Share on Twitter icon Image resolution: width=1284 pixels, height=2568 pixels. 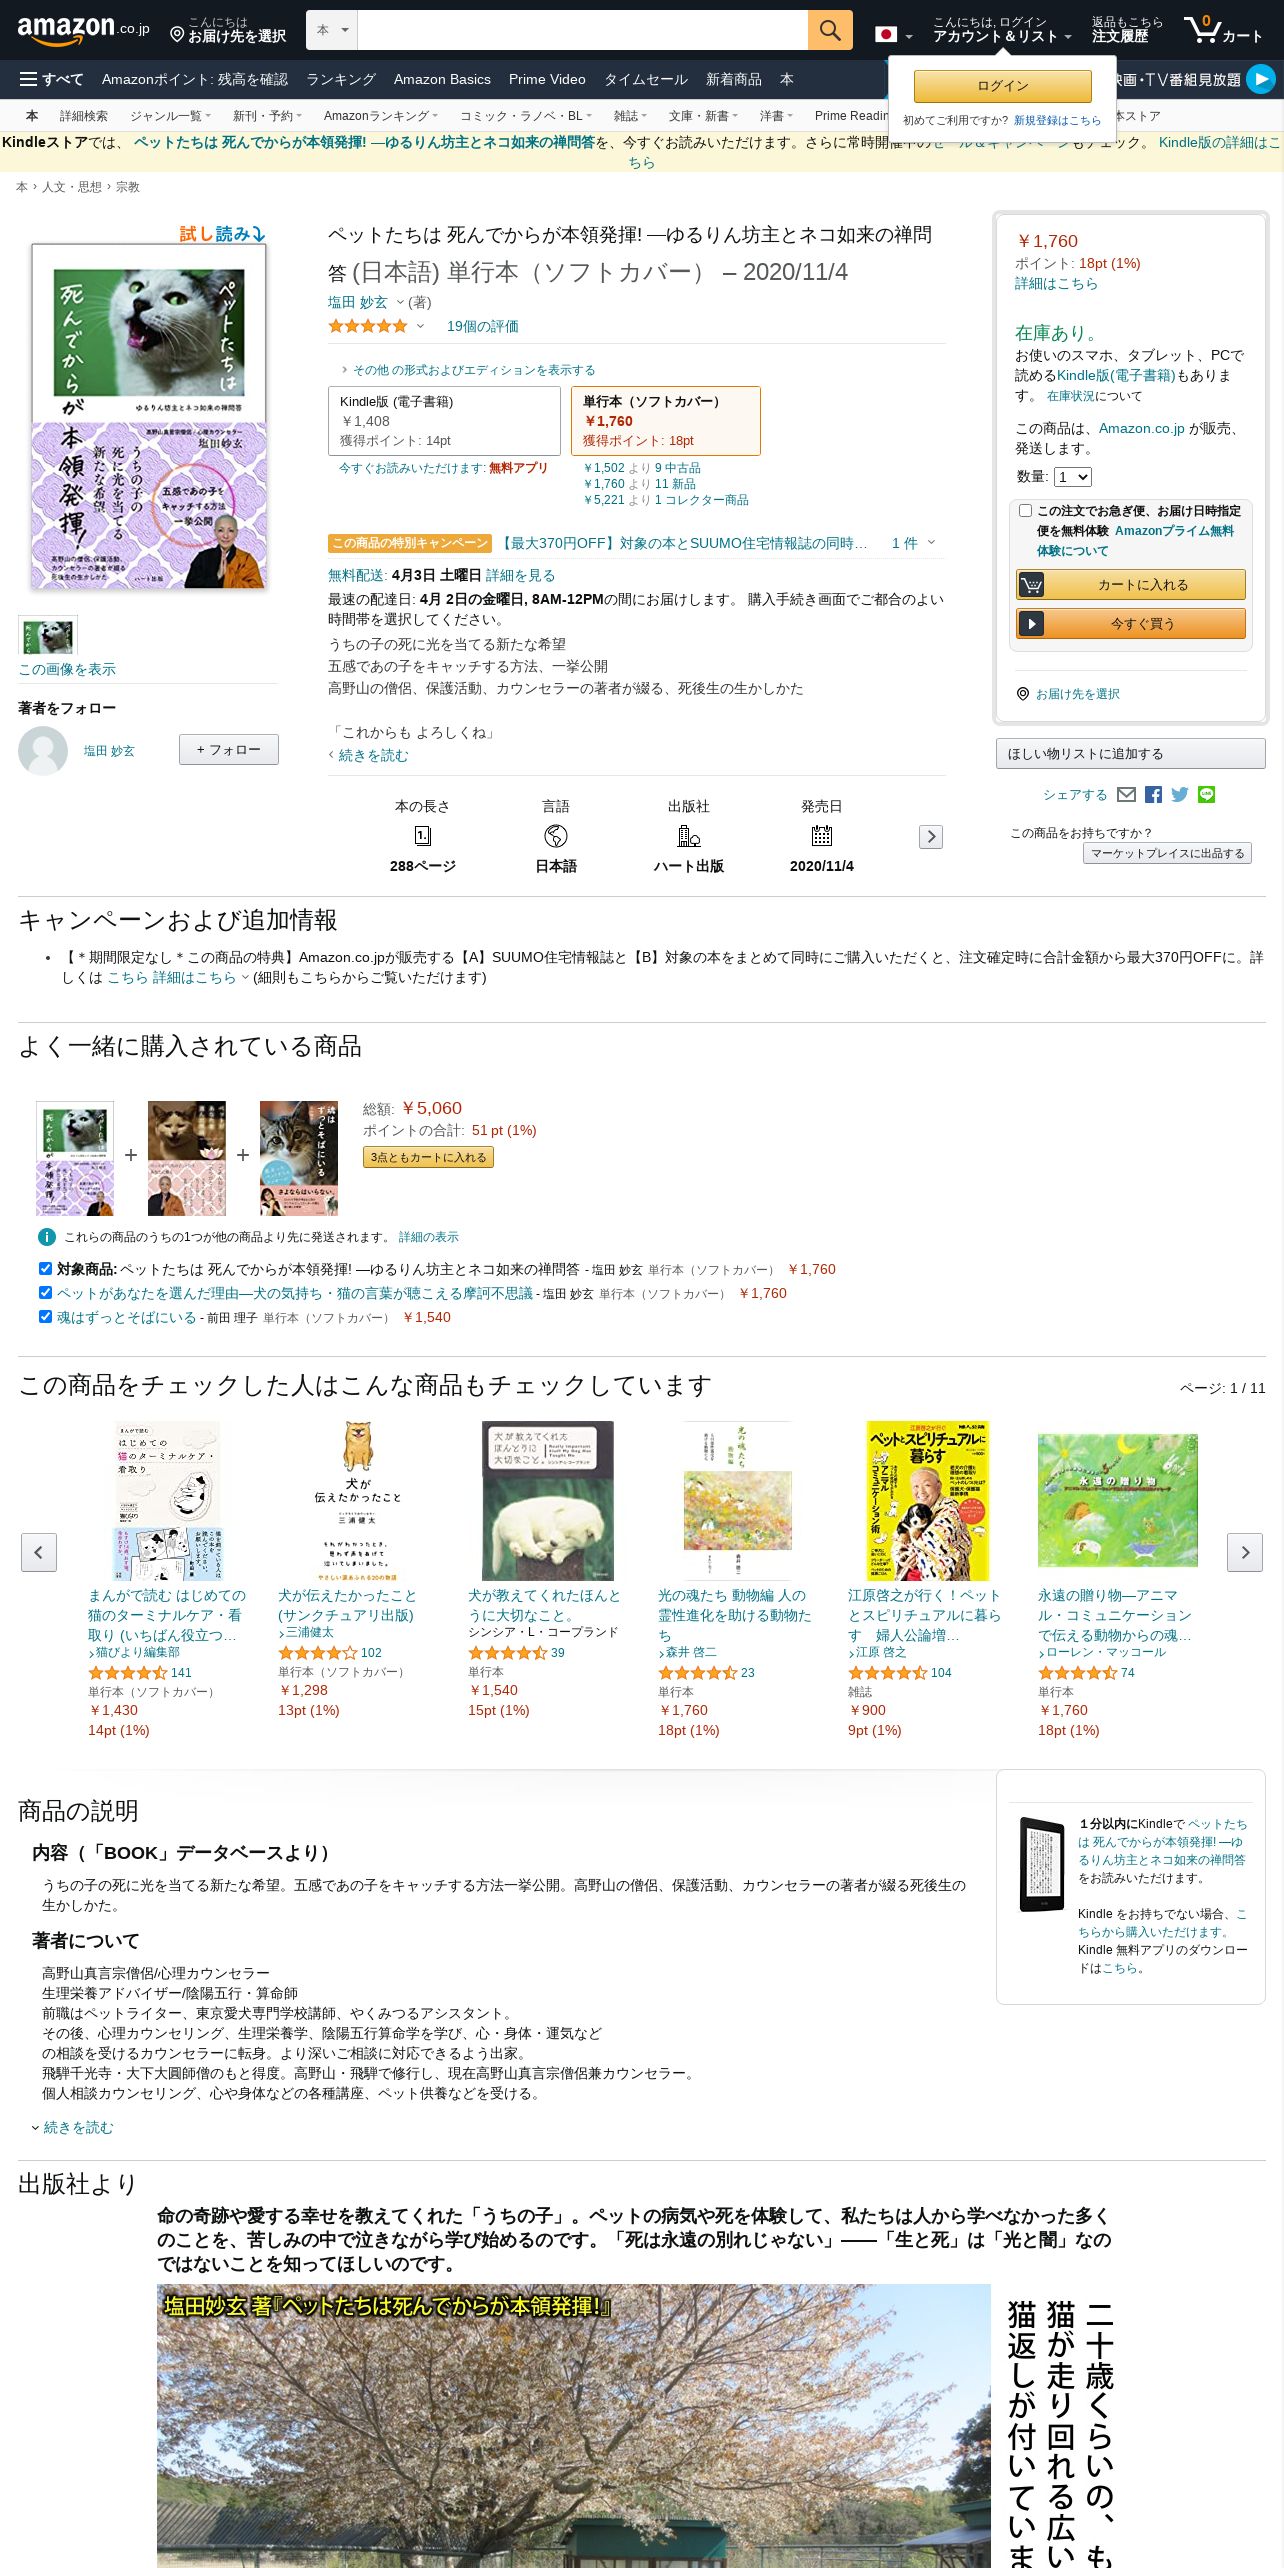coord(1180,795)
